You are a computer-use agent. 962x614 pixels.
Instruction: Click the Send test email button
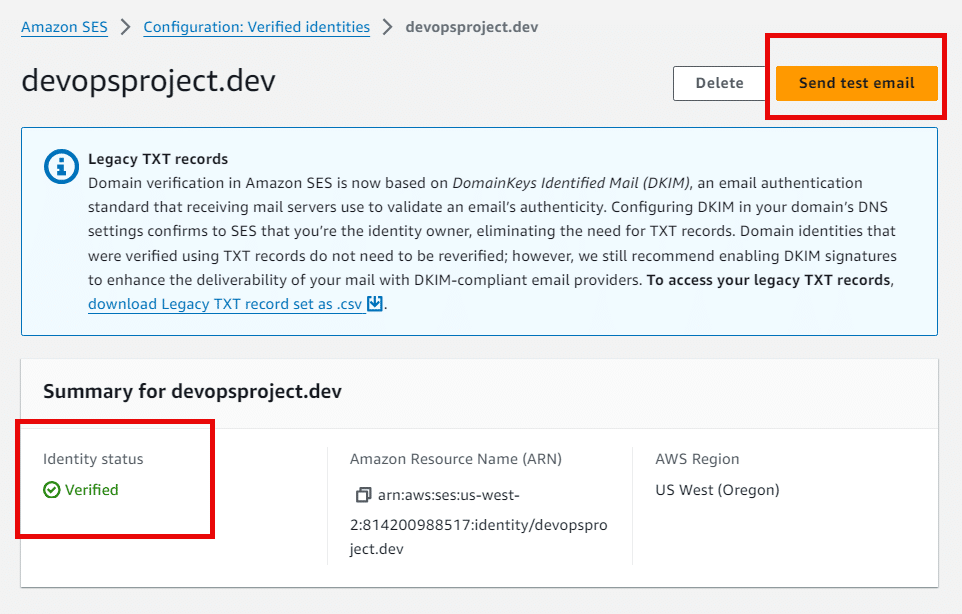856,83
